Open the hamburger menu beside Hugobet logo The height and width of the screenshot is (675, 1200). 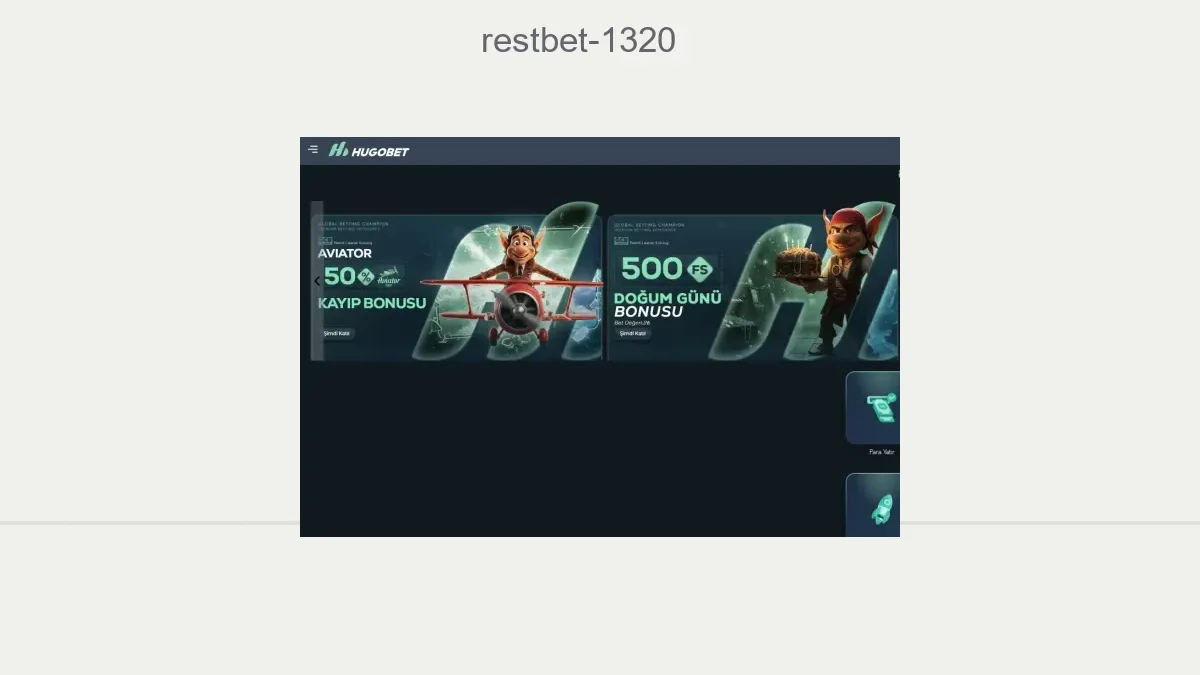[x=313, y=150]
